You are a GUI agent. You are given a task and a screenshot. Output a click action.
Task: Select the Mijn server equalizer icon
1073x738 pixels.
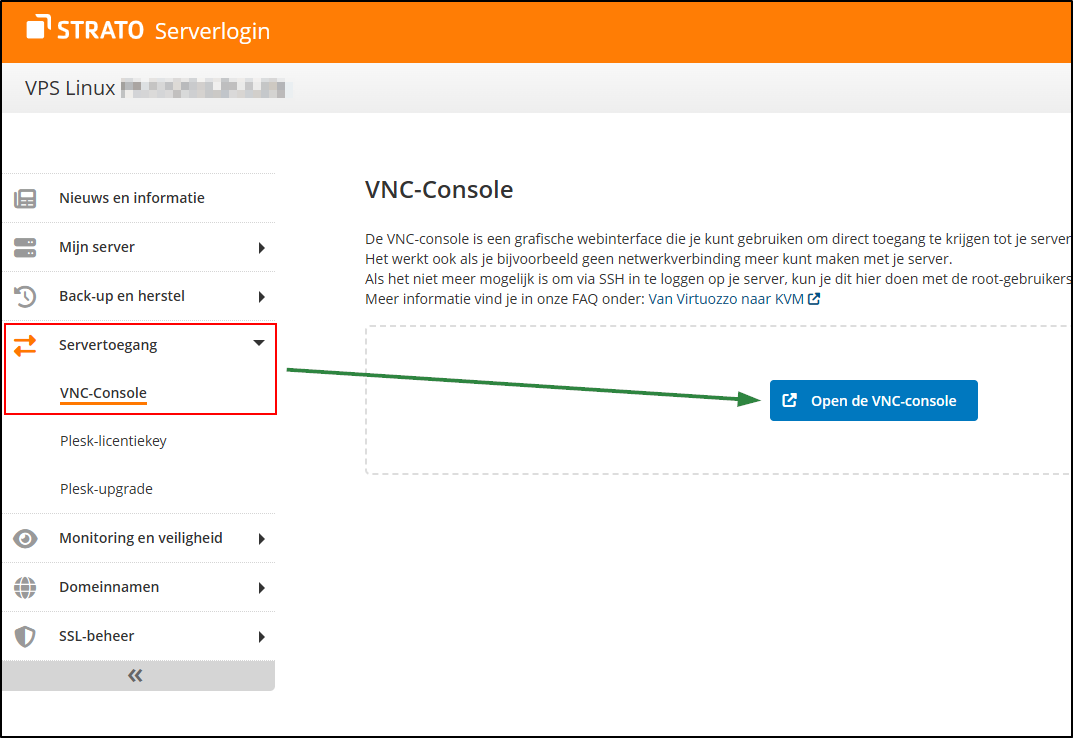coord(23,246)
